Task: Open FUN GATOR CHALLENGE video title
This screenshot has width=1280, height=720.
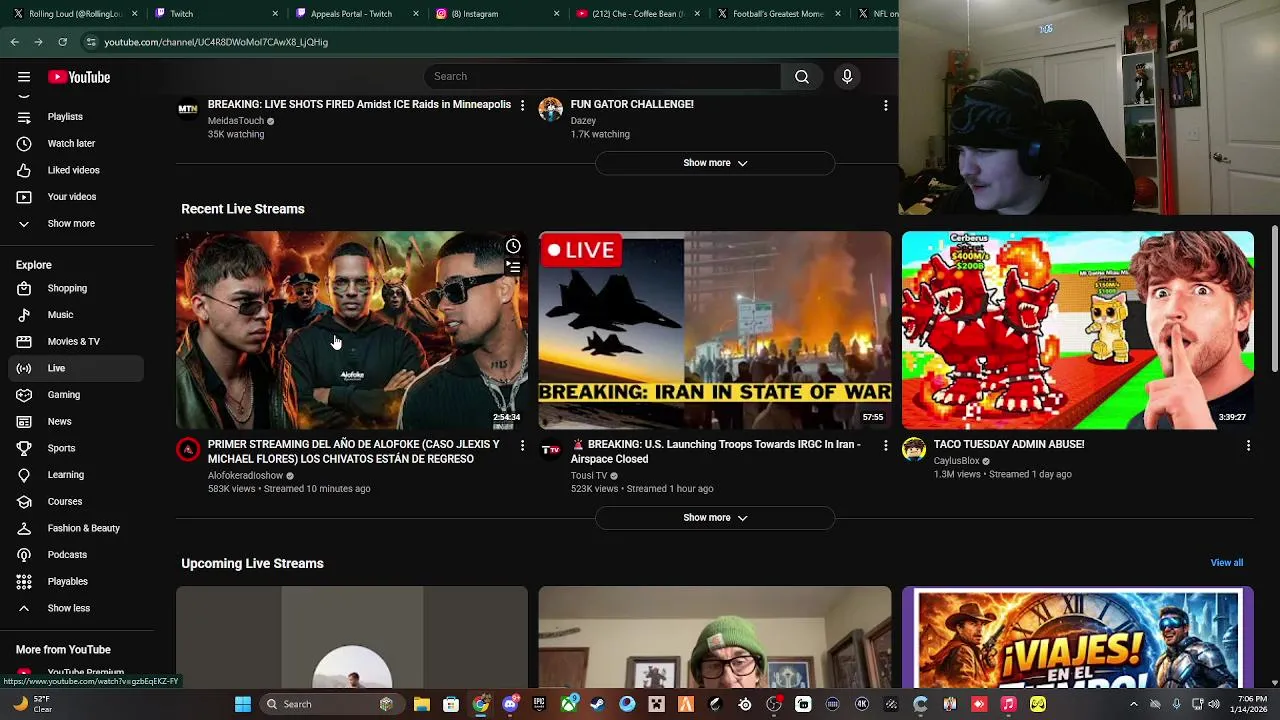Action: point(632,104)
